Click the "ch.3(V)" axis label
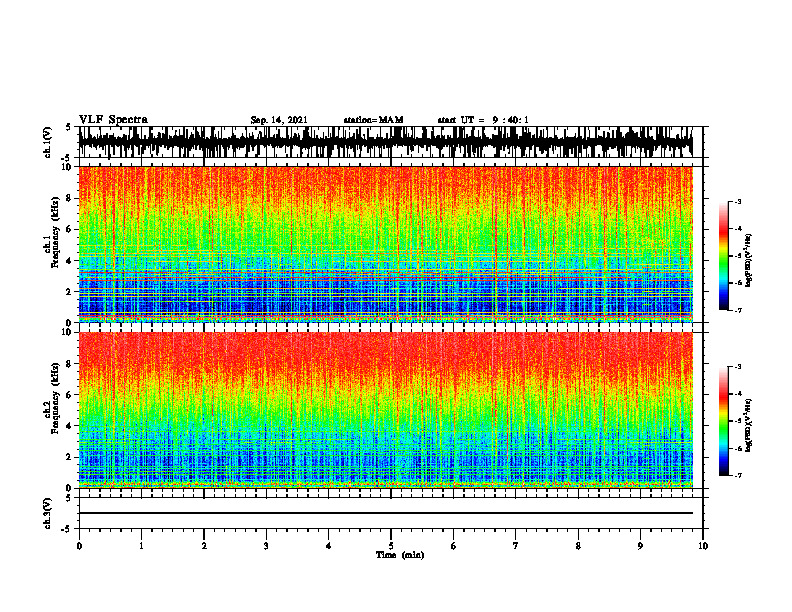Screen dimensions: 792x612 pyautogui.click(x=47, y=513)
